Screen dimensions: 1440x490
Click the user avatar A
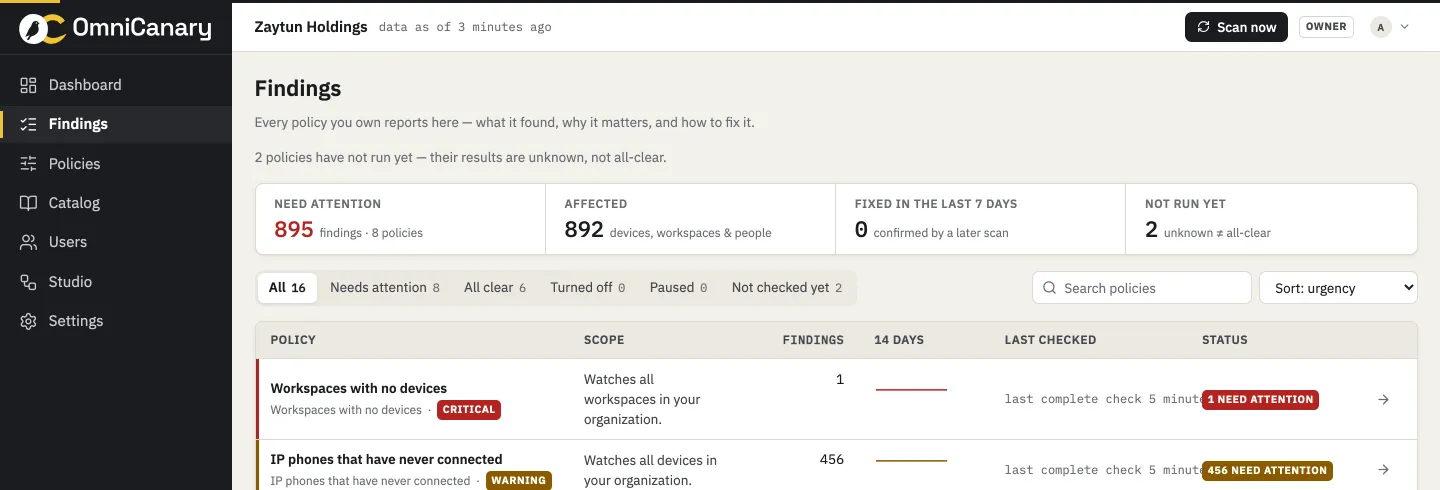[x=1381, y=27]
